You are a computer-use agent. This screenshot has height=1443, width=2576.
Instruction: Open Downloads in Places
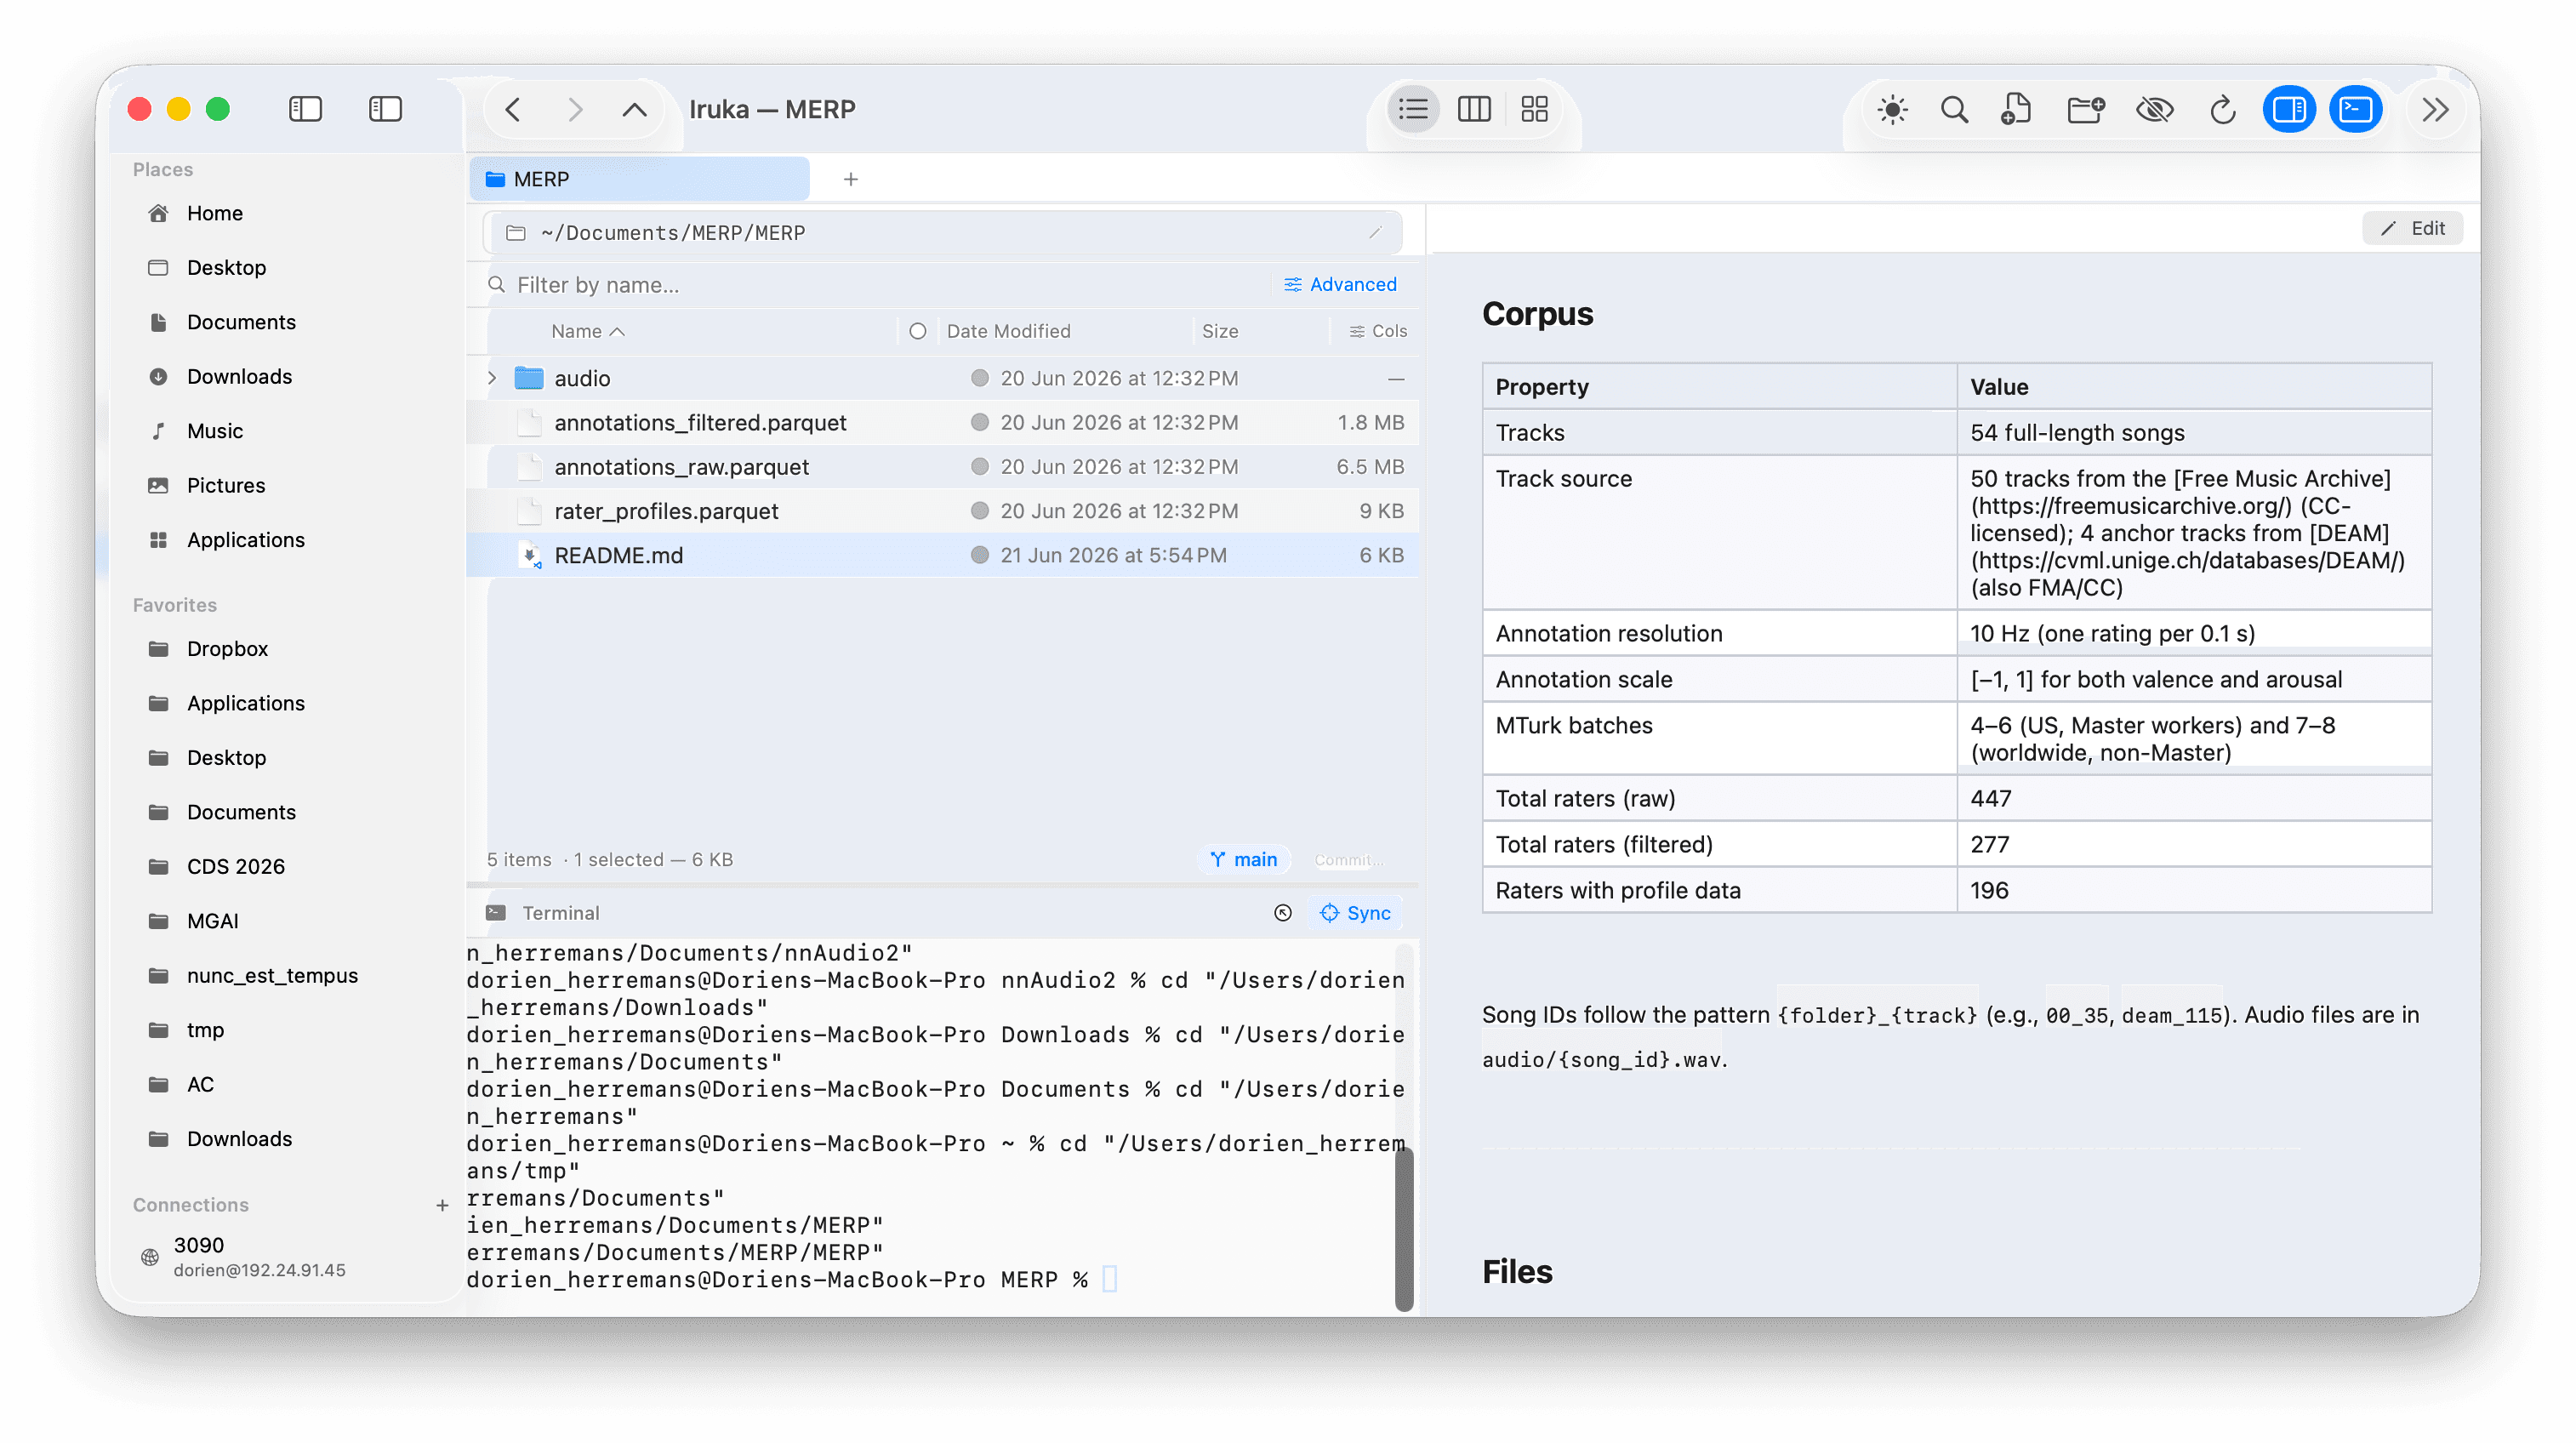(x=240, y=376)
